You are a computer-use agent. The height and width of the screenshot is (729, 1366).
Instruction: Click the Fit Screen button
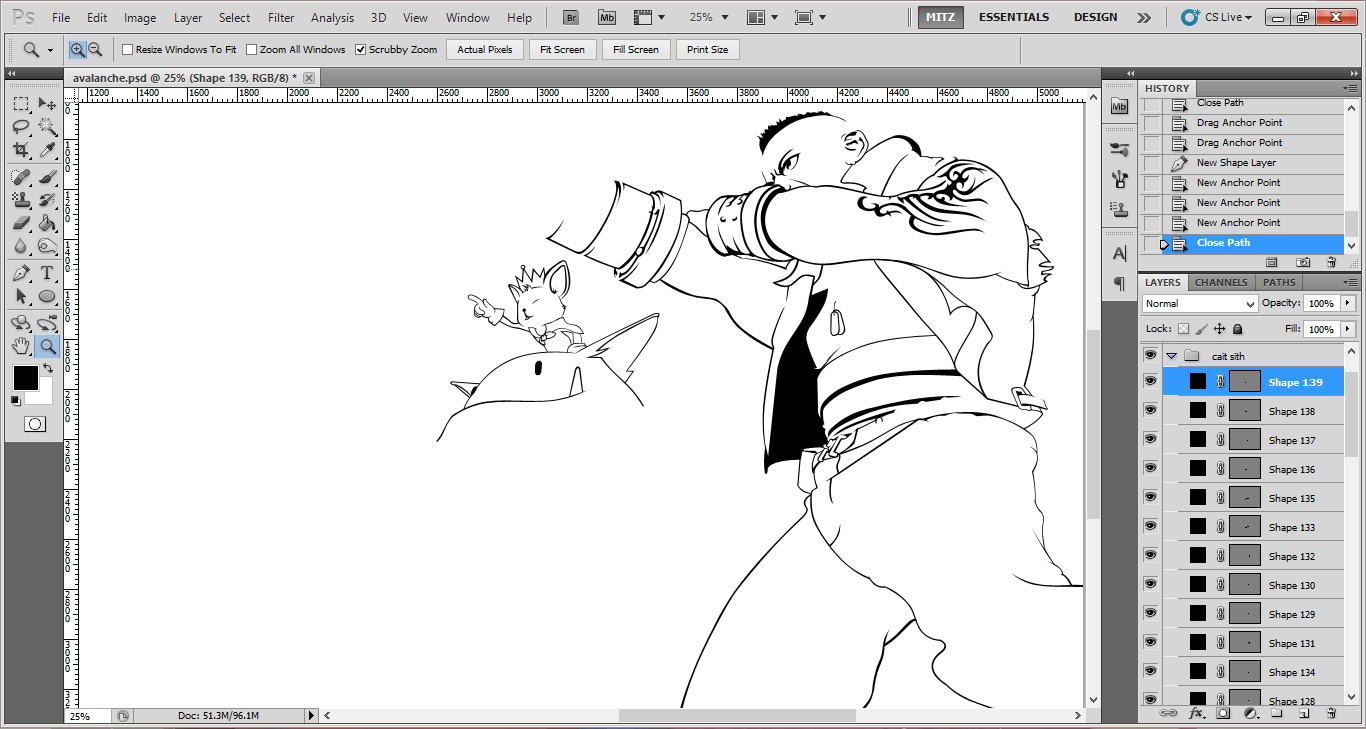pyautogui.click(x=563, y=49)
